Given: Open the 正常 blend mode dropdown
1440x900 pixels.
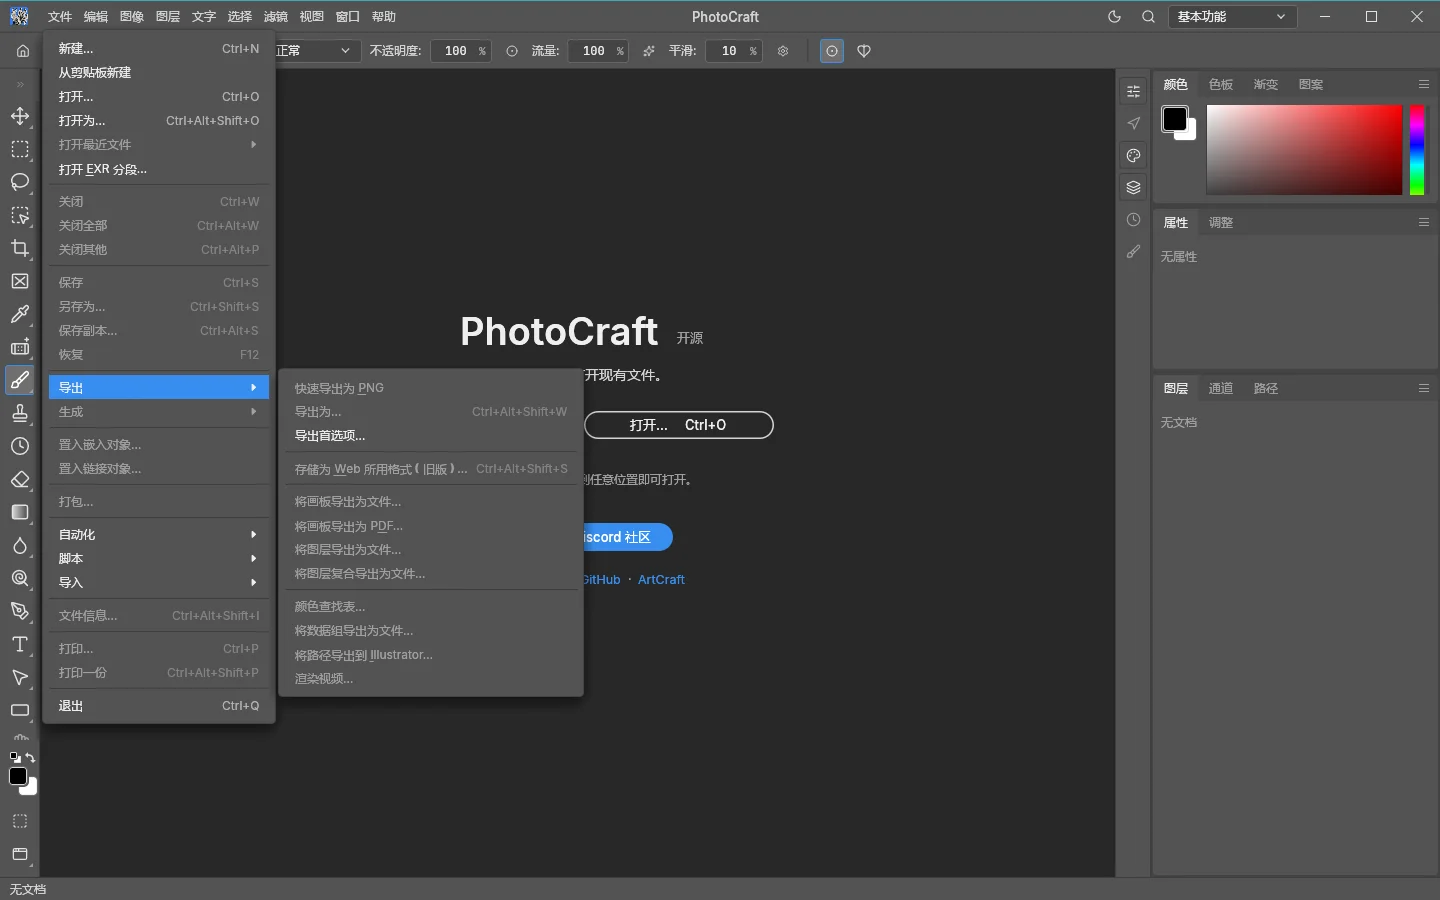Looking at the screenshot, I should tap(315, 51).
